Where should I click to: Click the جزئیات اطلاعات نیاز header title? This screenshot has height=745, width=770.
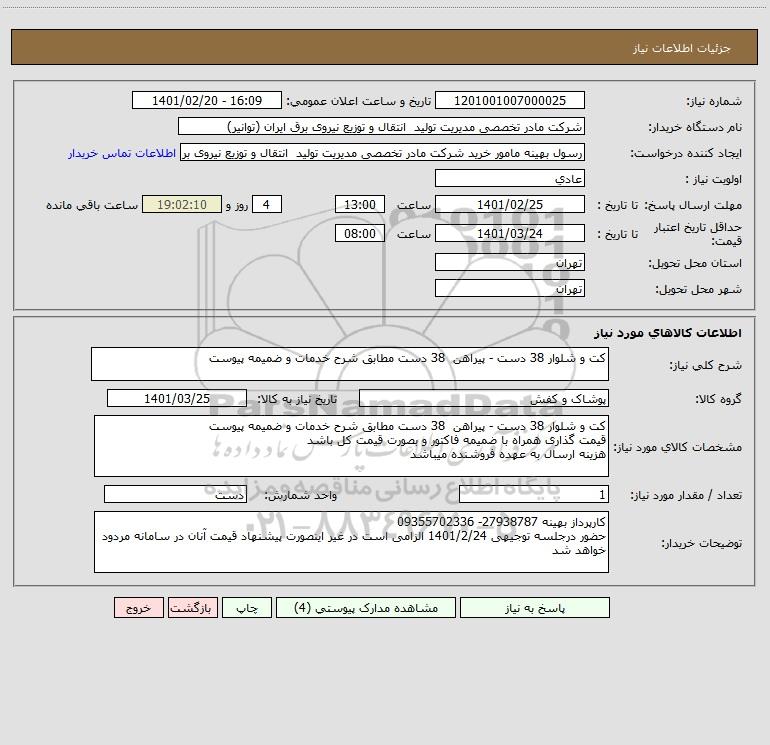(682, 48)
